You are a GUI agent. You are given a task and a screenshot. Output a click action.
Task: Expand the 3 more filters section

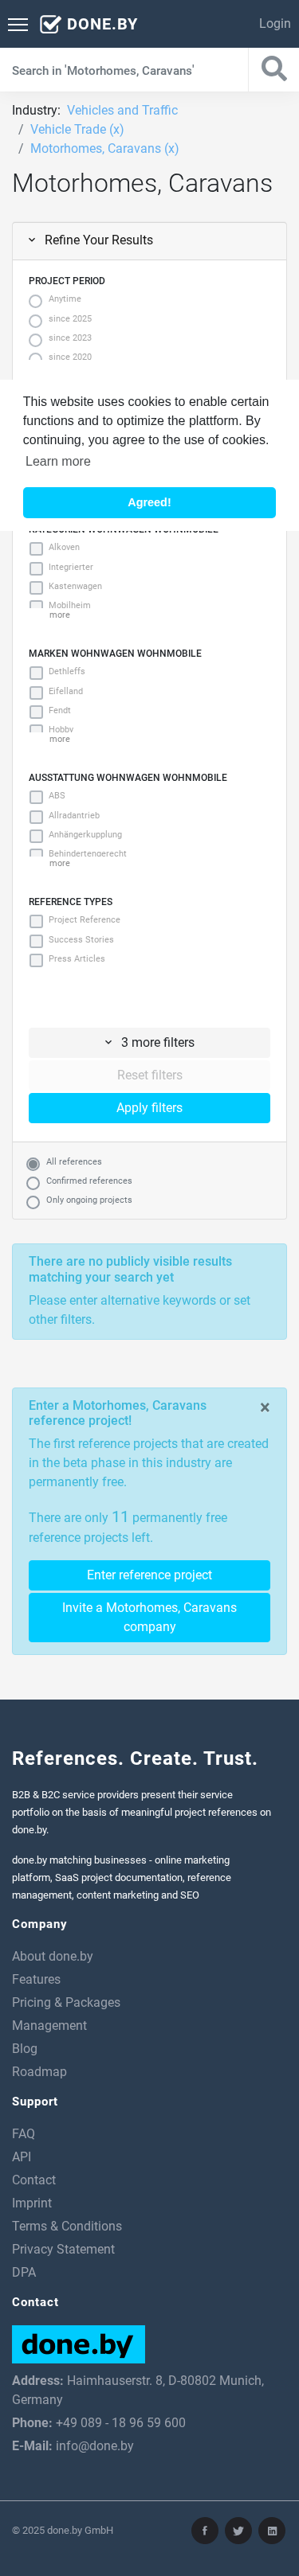[149, 1042]
